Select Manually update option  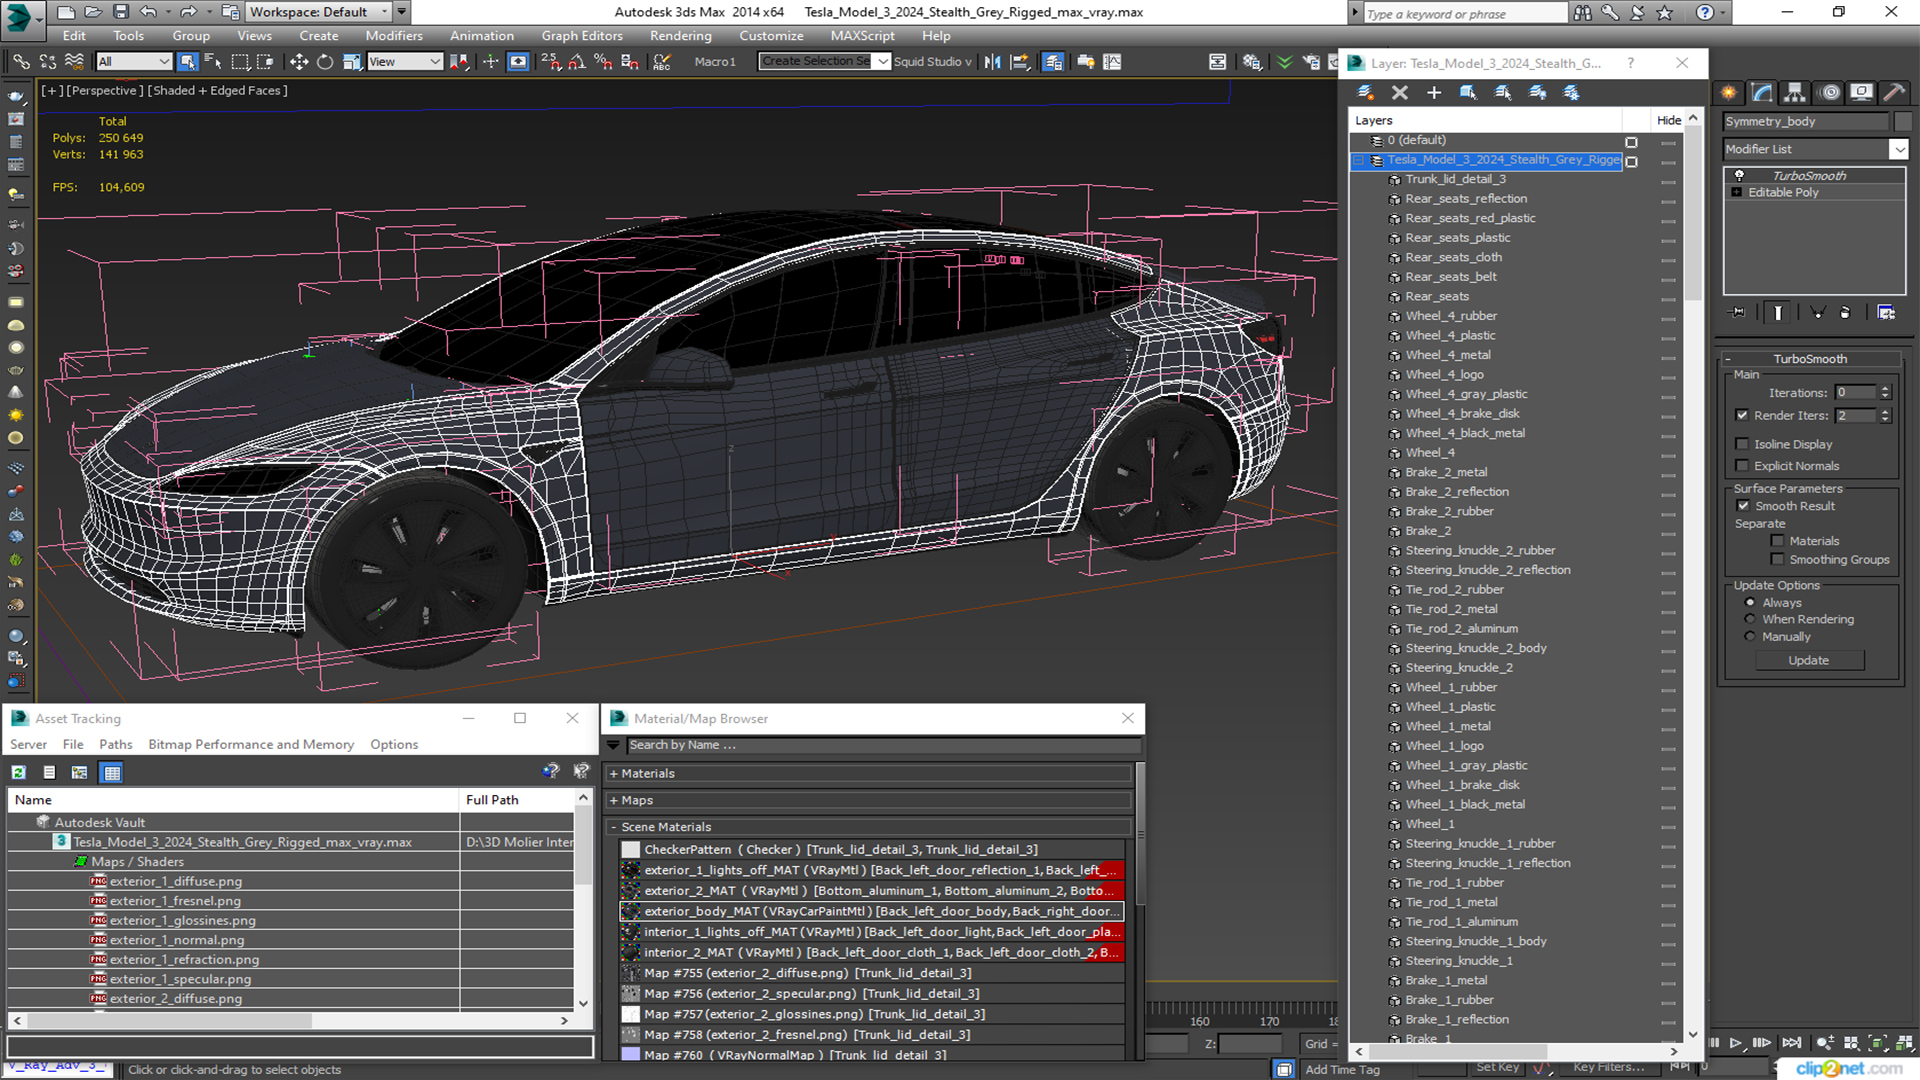point(1750,636)
